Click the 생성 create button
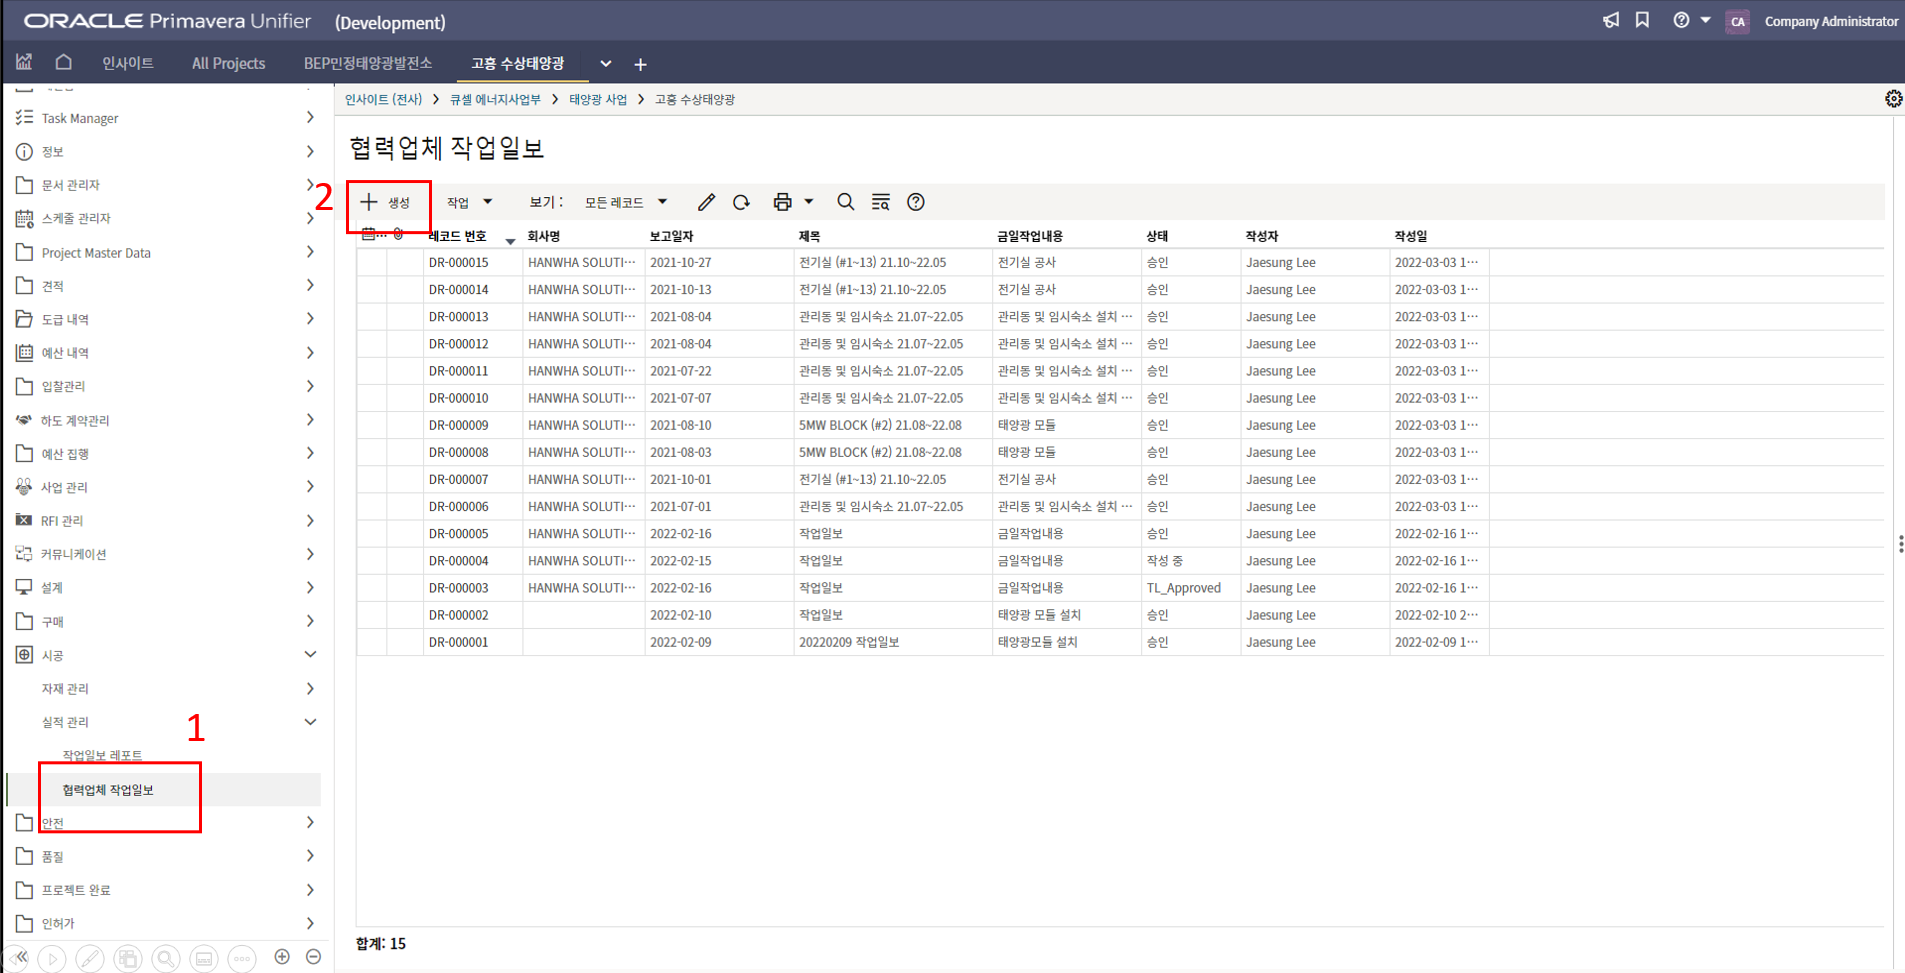Screen dimensions: 1905x973 point(387,203)
